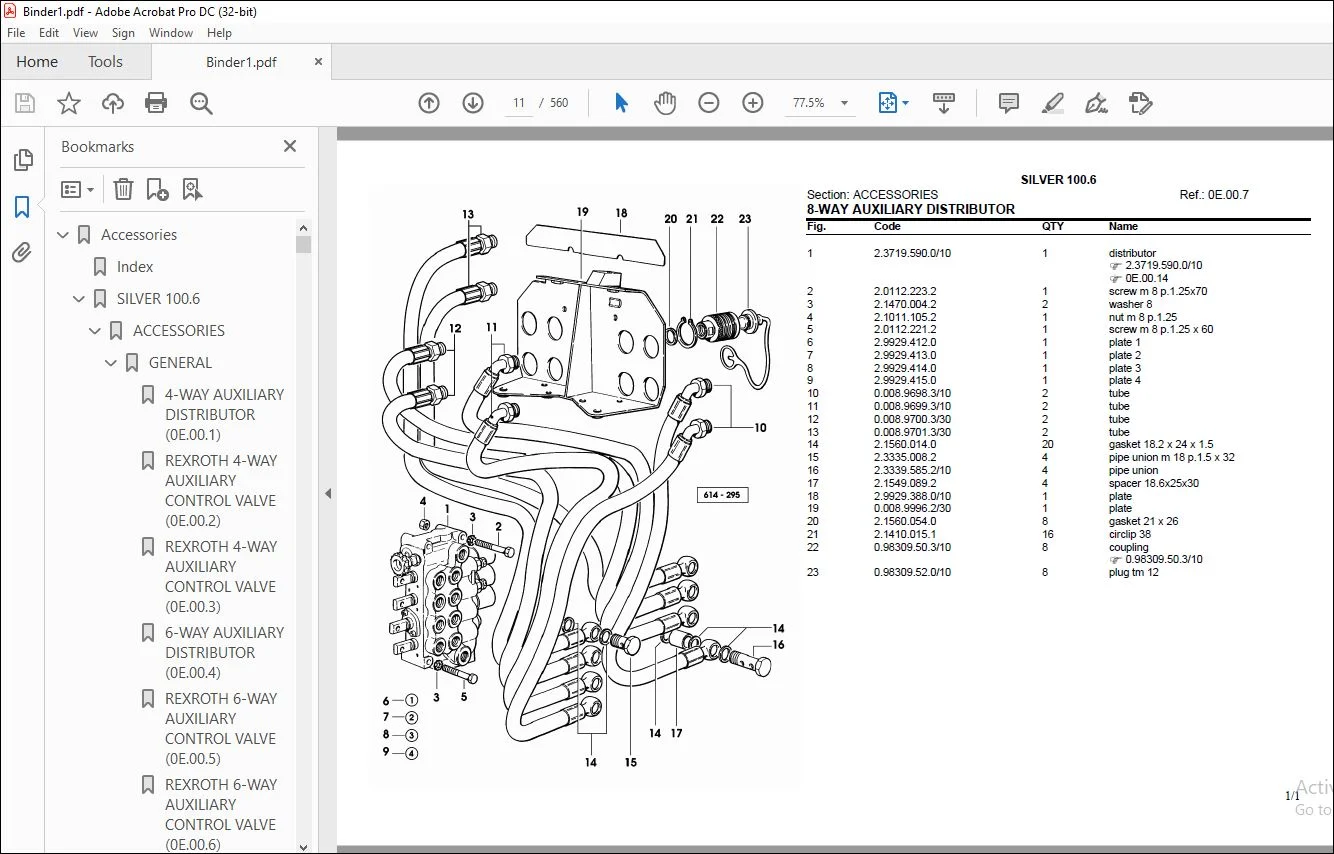Follow the 0.98309.50.3/10 cross-reference link
This screenshot has width=1334, height=854.
(x=1164, y=560)
